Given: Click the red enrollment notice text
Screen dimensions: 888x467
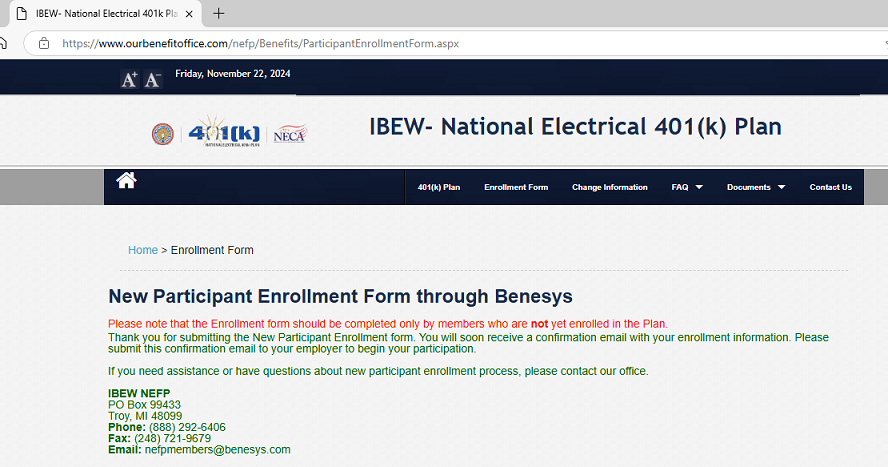Looking at the screenshot, I should 388,324.
